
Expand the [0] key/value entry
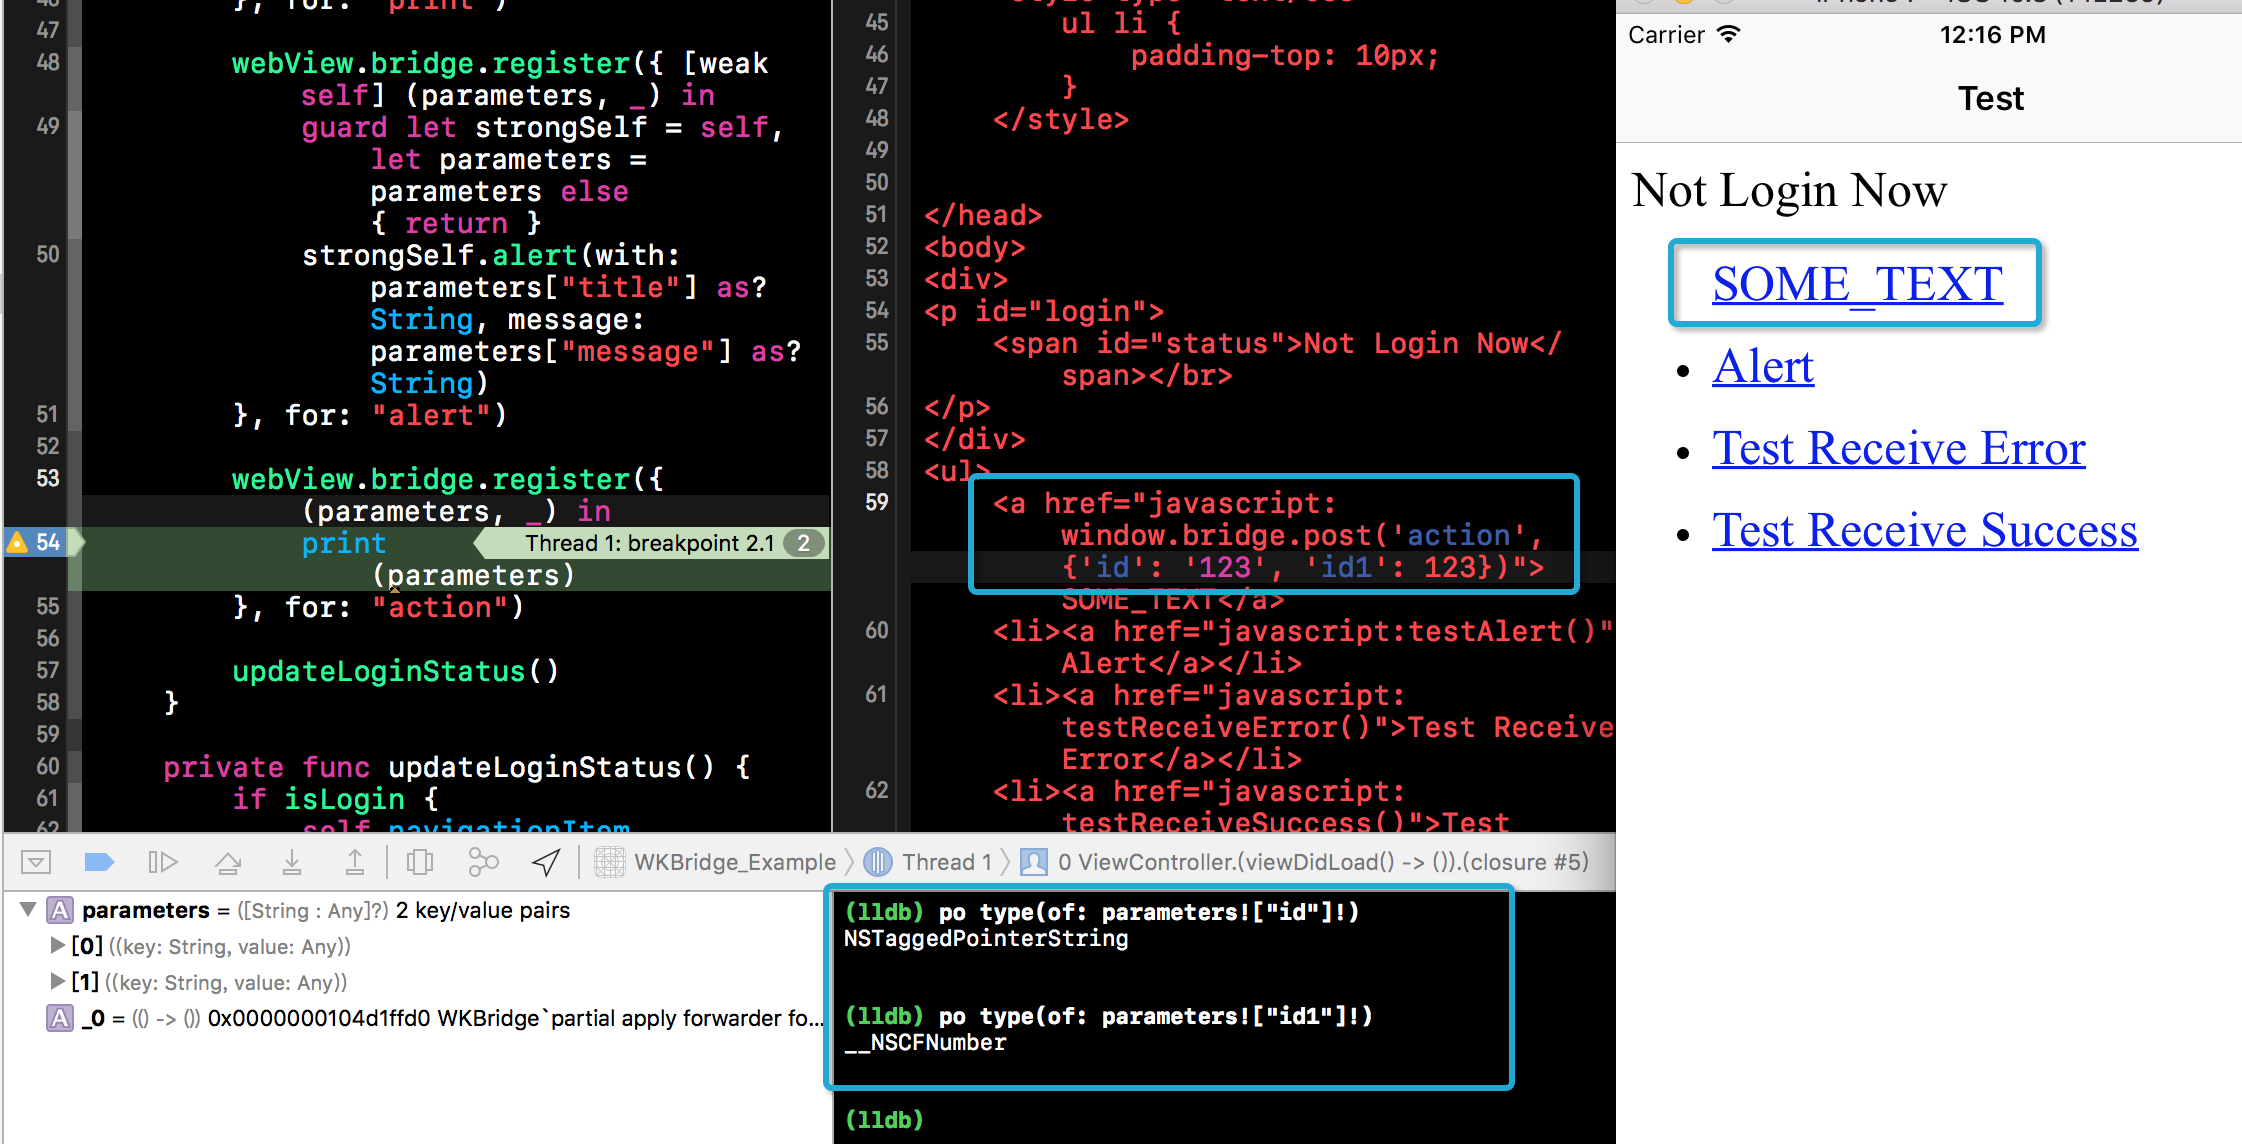coord(58,946)
